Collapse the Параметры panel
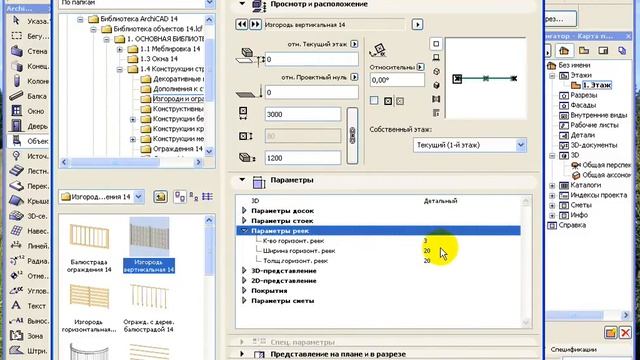The image size is (640, 360). [x=242, y=180]
